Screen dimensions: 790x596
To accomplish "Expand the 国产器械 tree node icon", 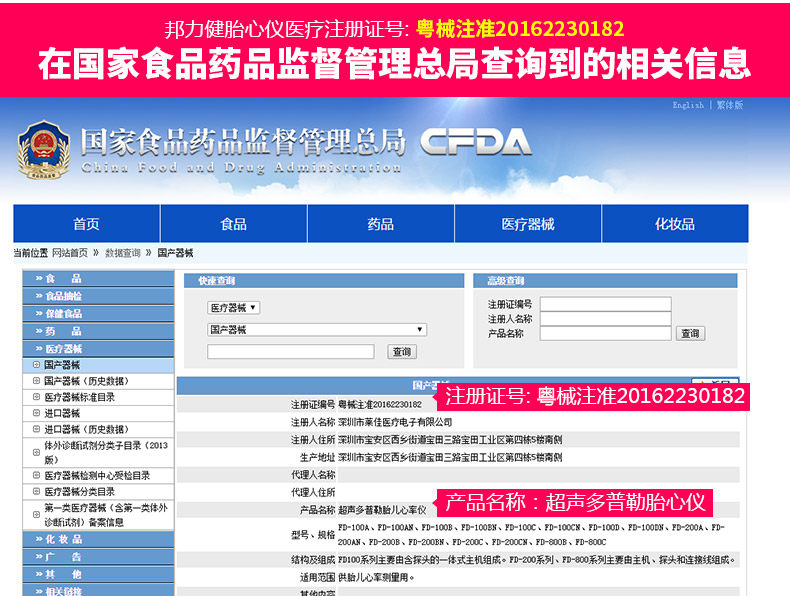I will point(36,365).
